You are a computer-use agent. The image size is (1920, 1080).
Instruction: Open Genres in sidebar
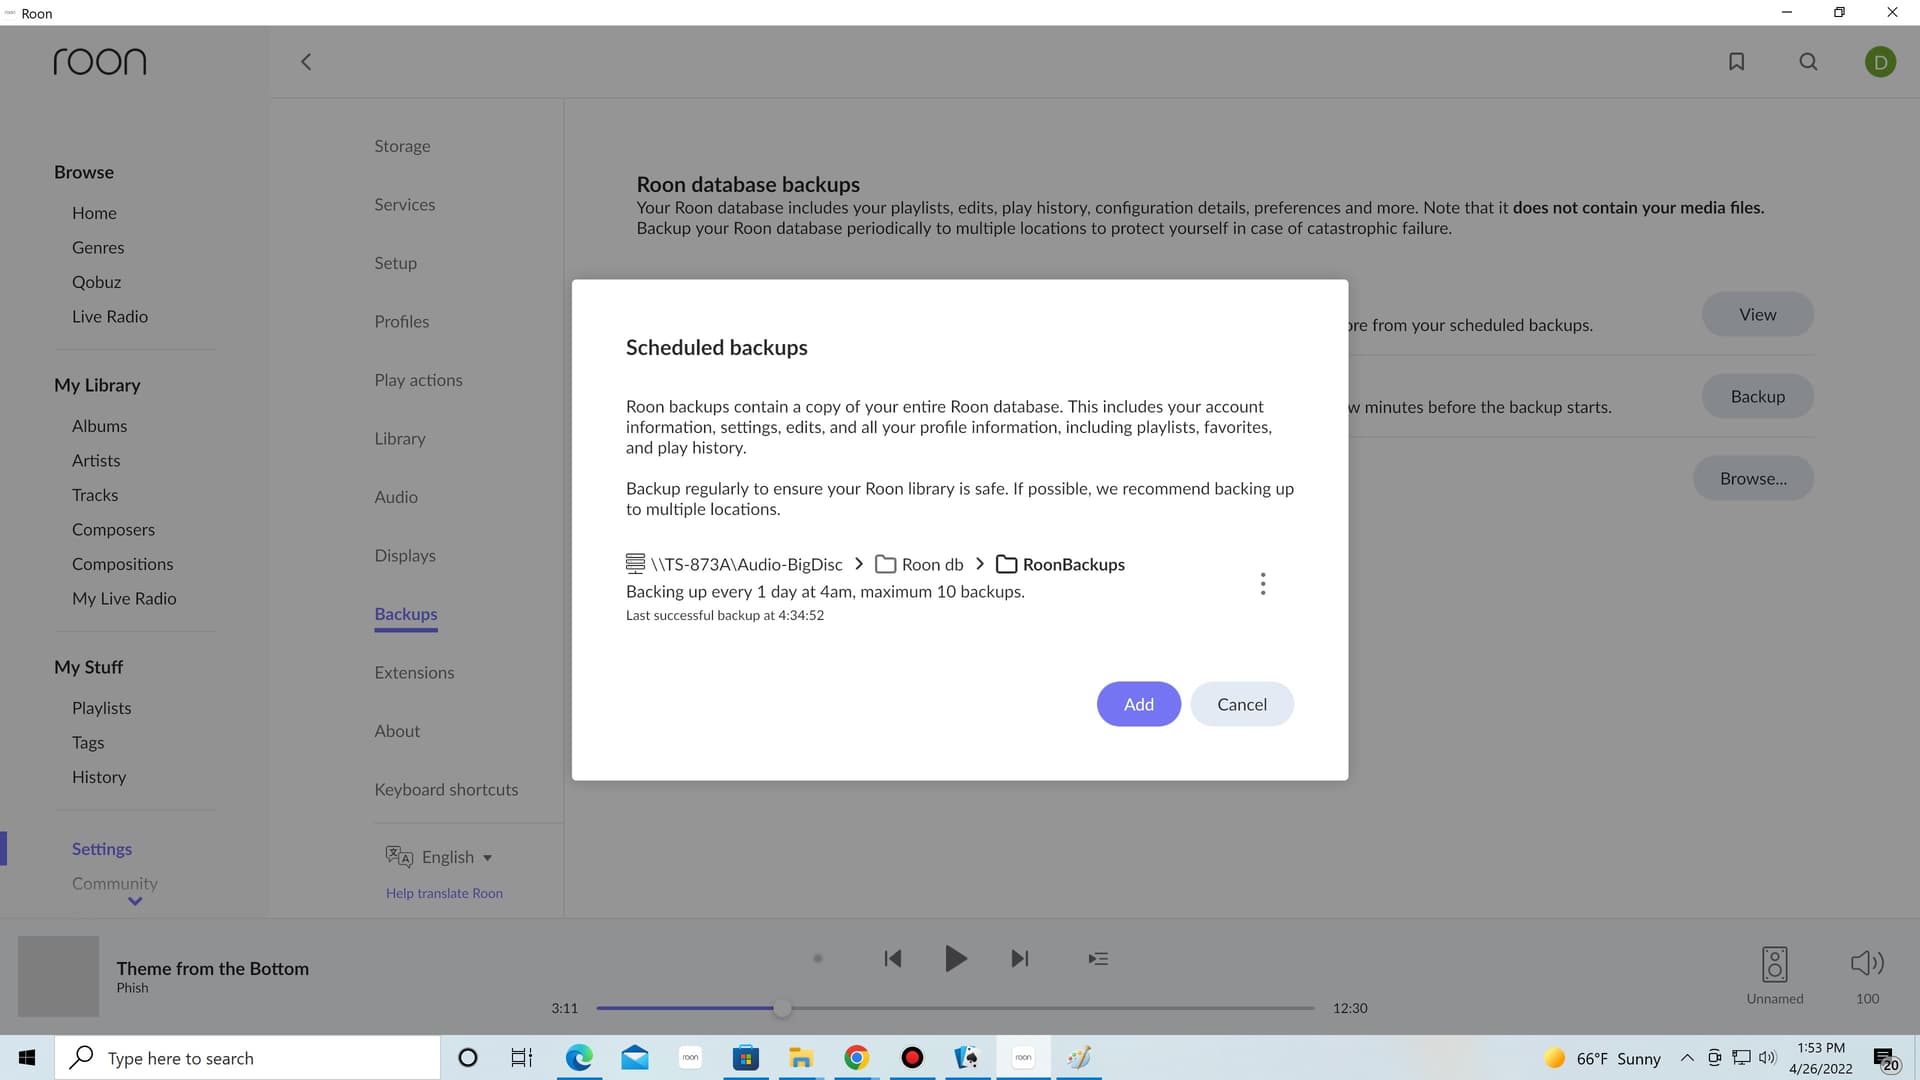tap(98, 248)
